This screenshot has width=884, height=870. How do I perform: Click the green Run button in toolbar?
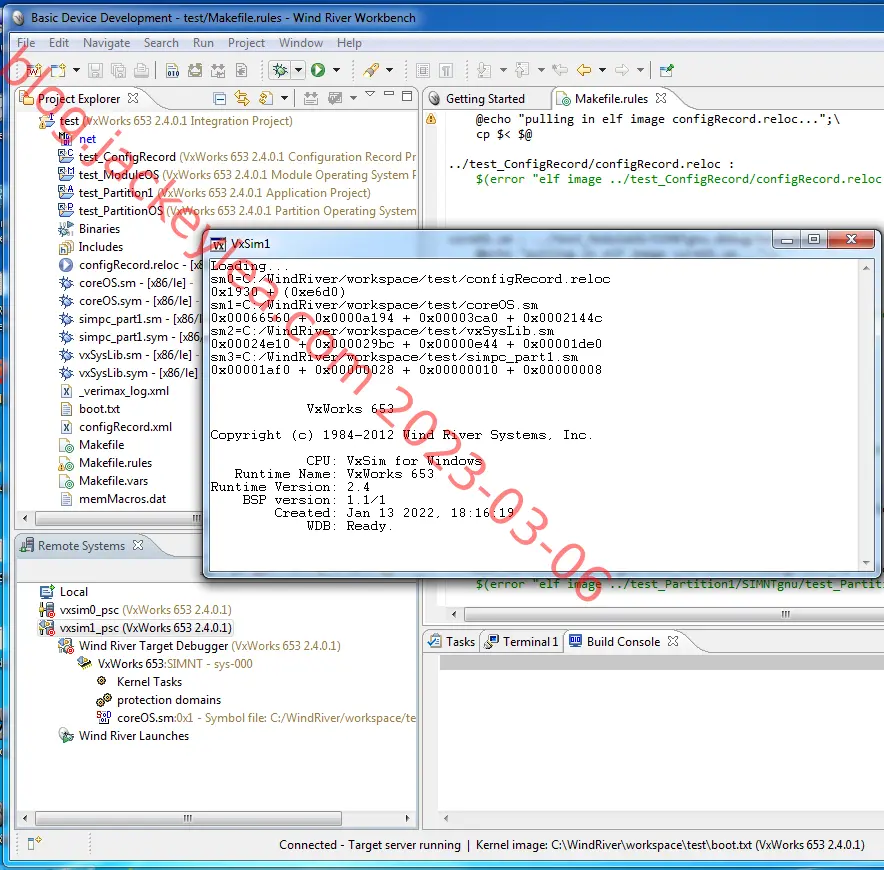[318, 70]
